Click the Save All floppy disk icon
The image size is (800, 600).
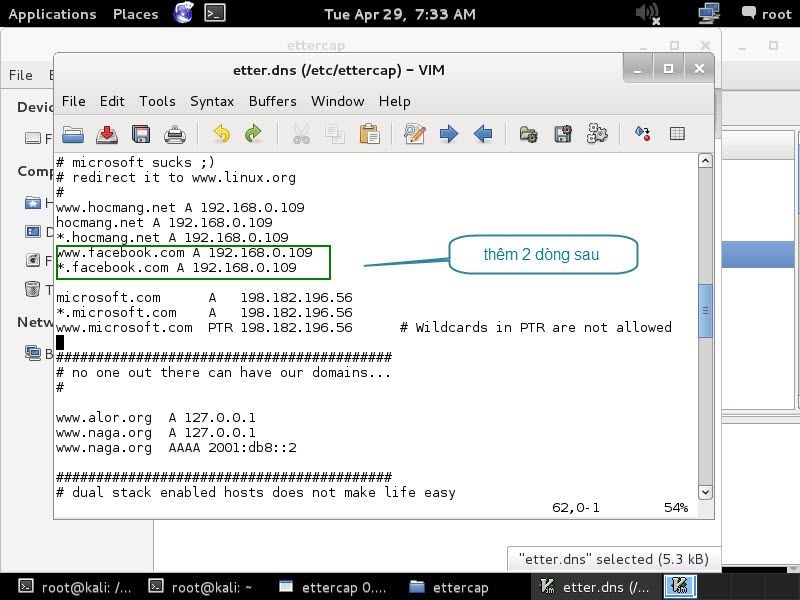(x=141, y=135)
